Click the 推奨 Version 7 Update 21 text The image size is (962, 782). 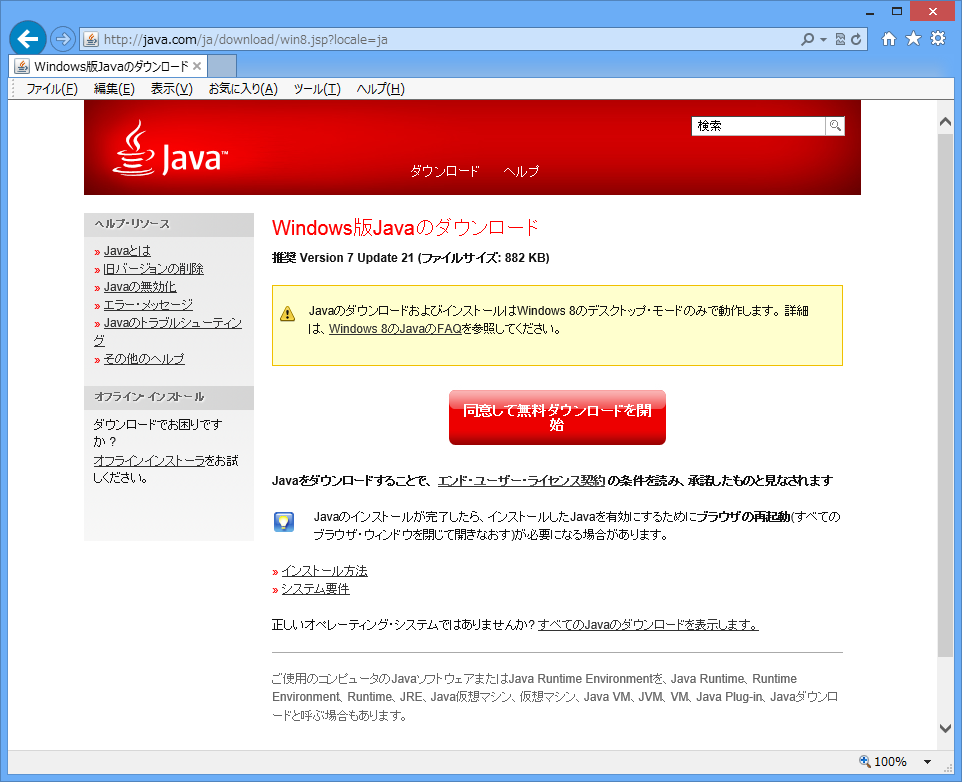[x=343, y=258]
